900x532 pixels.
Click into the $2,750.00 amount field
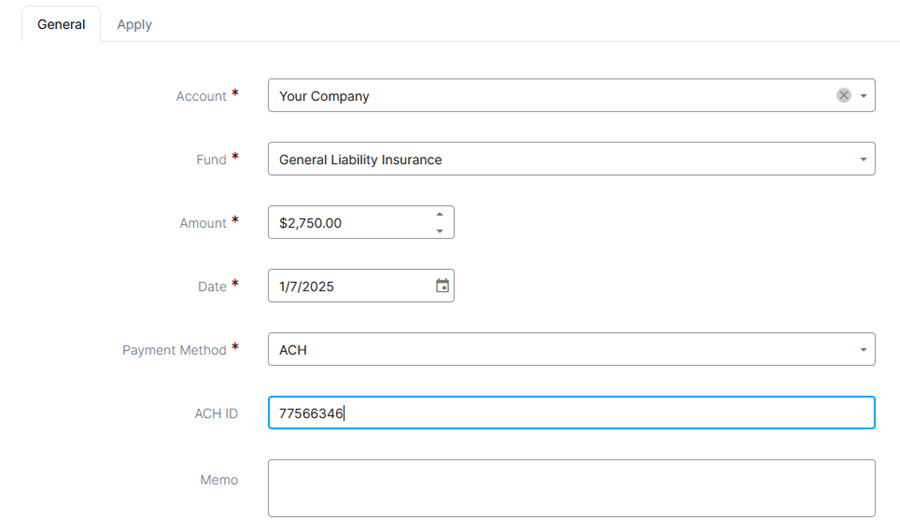click(350, 223)
